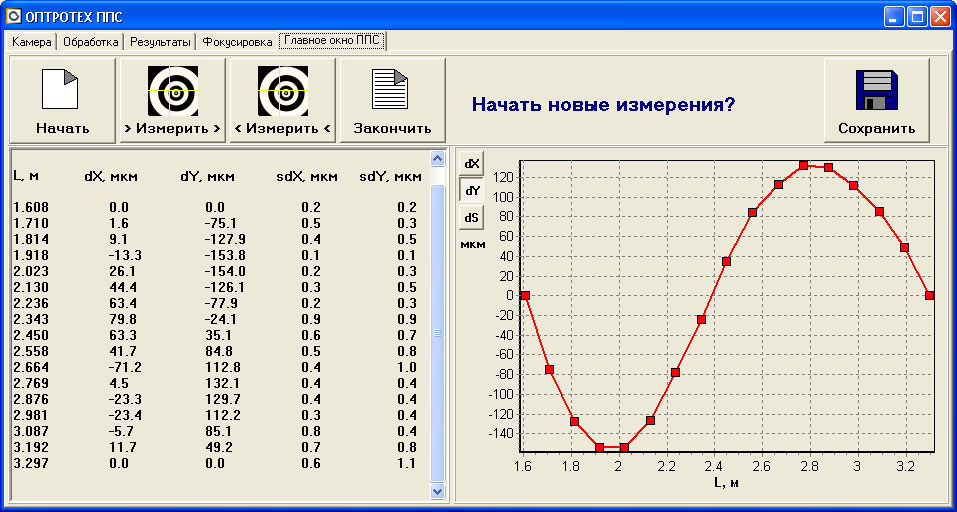Click the sdY value 1.0
Image resolution: width=957 pixels, height=512 pixels.
[x=407, y=367]
